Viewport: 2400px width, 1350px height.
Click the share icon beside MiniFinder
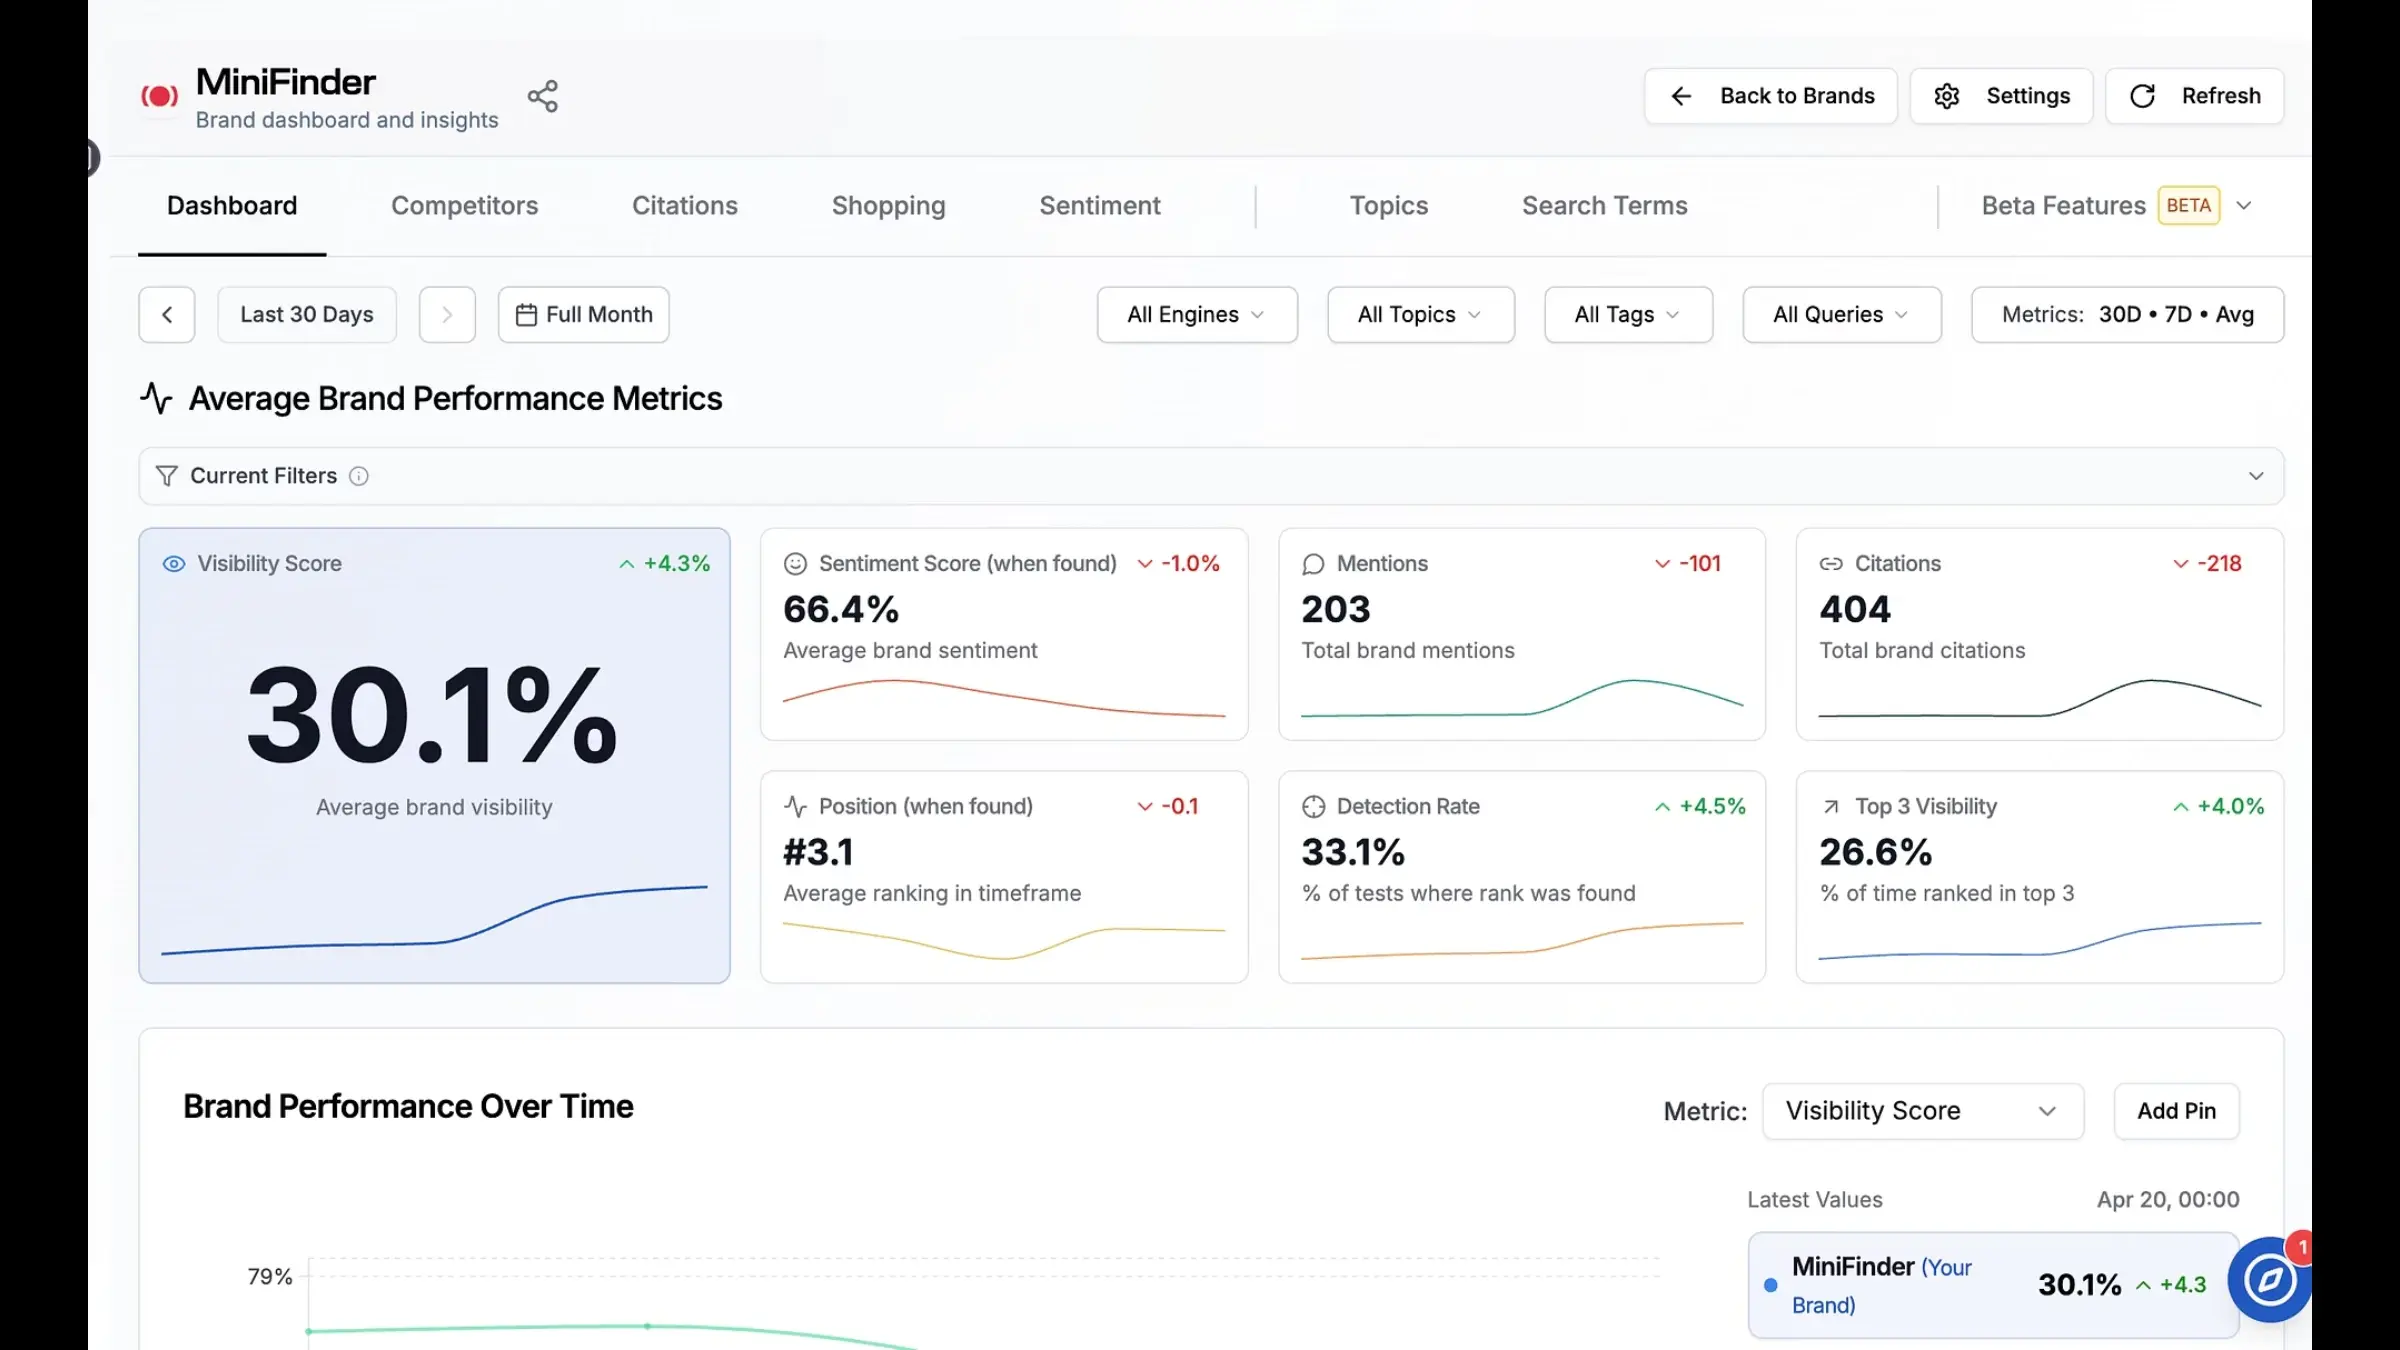tap(543, 96)
